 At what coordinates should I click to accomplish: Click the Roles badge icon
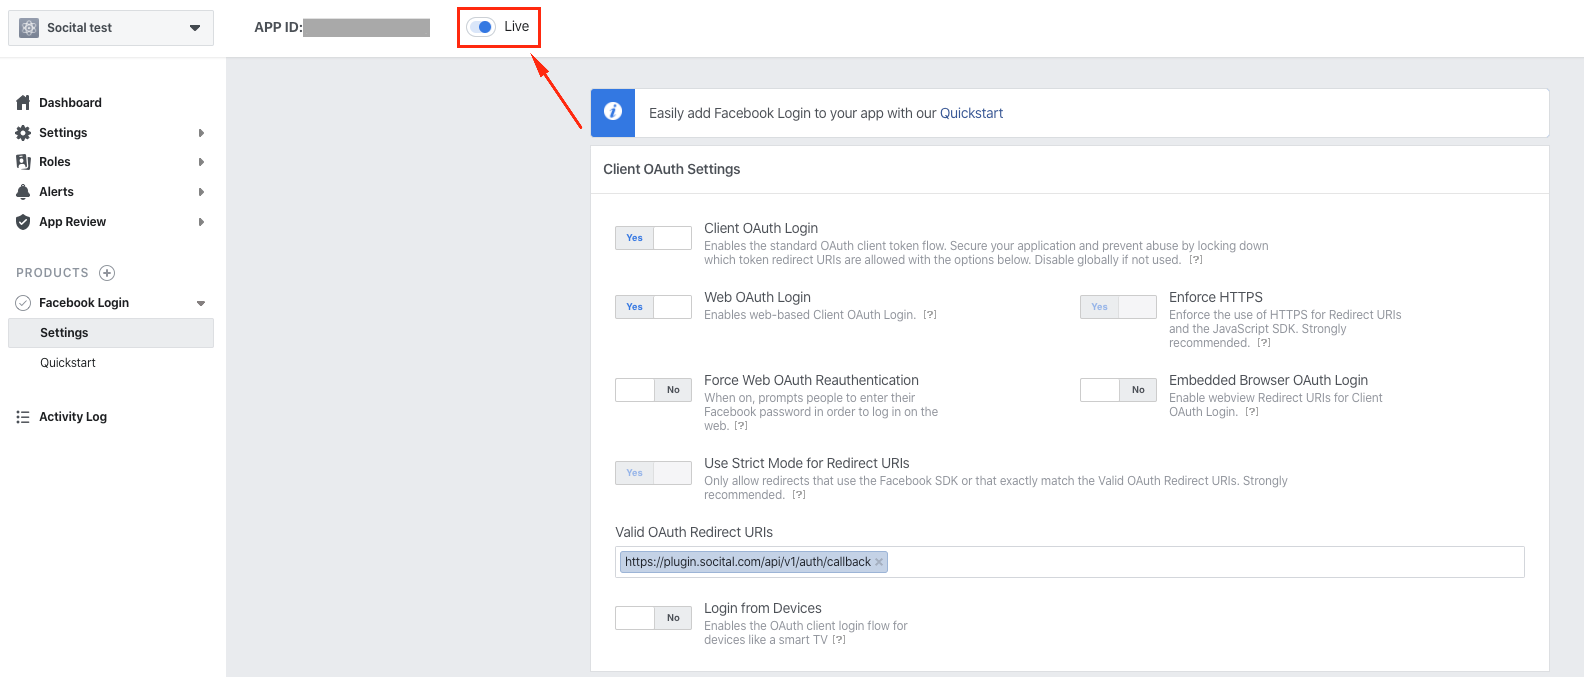(23, 162)
